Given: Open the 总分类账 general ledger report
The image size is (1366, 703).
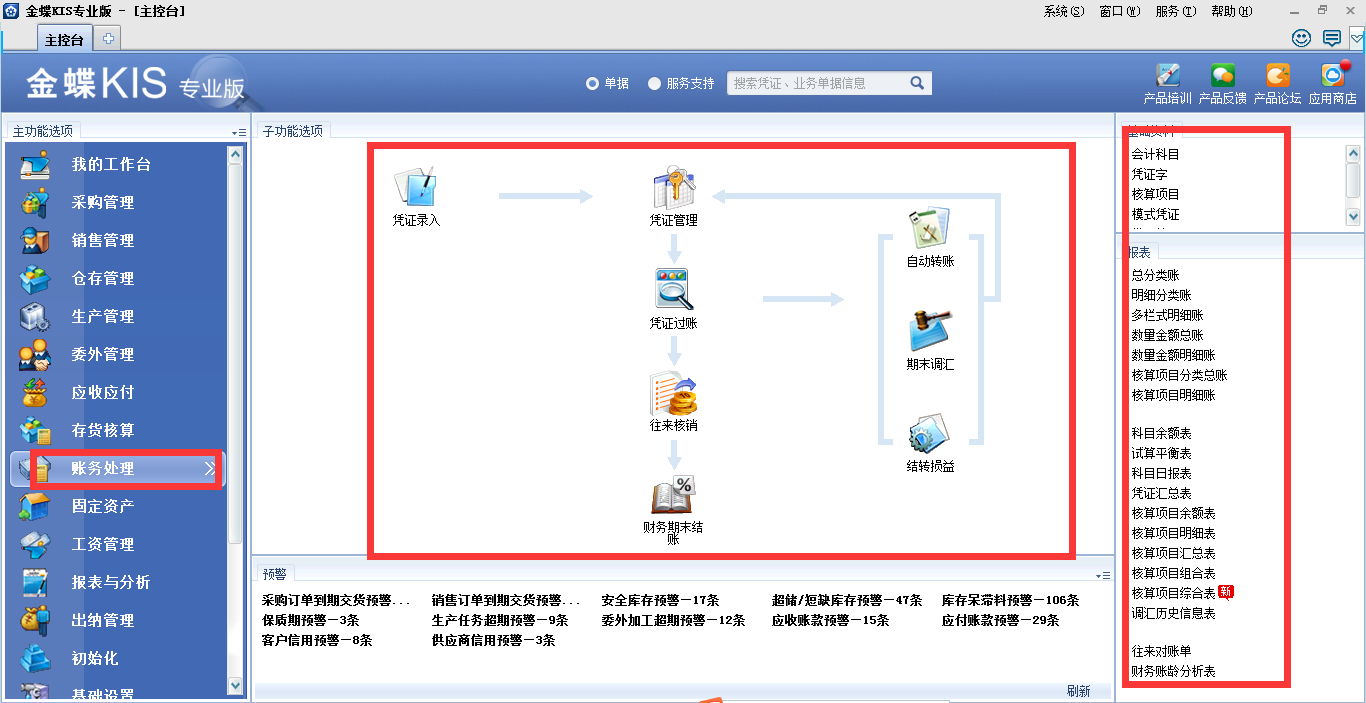Looking at the screenshot, I should pyautogui.click(x=1155, y=275).
